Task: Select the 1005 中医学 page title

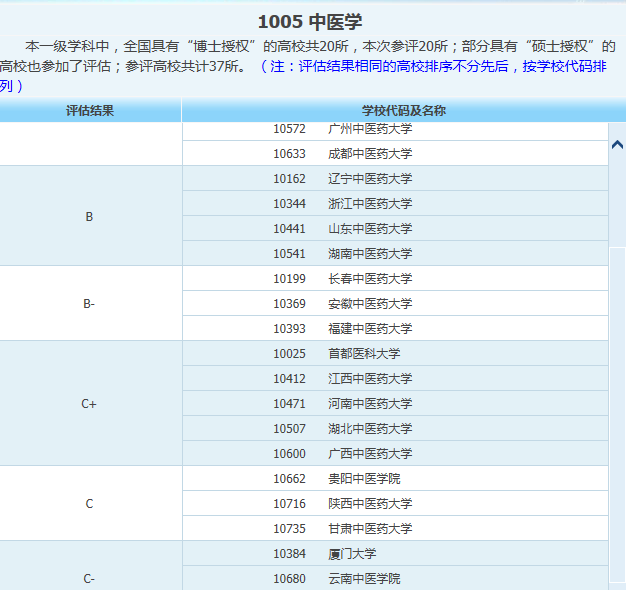Action: click(310, 22)
